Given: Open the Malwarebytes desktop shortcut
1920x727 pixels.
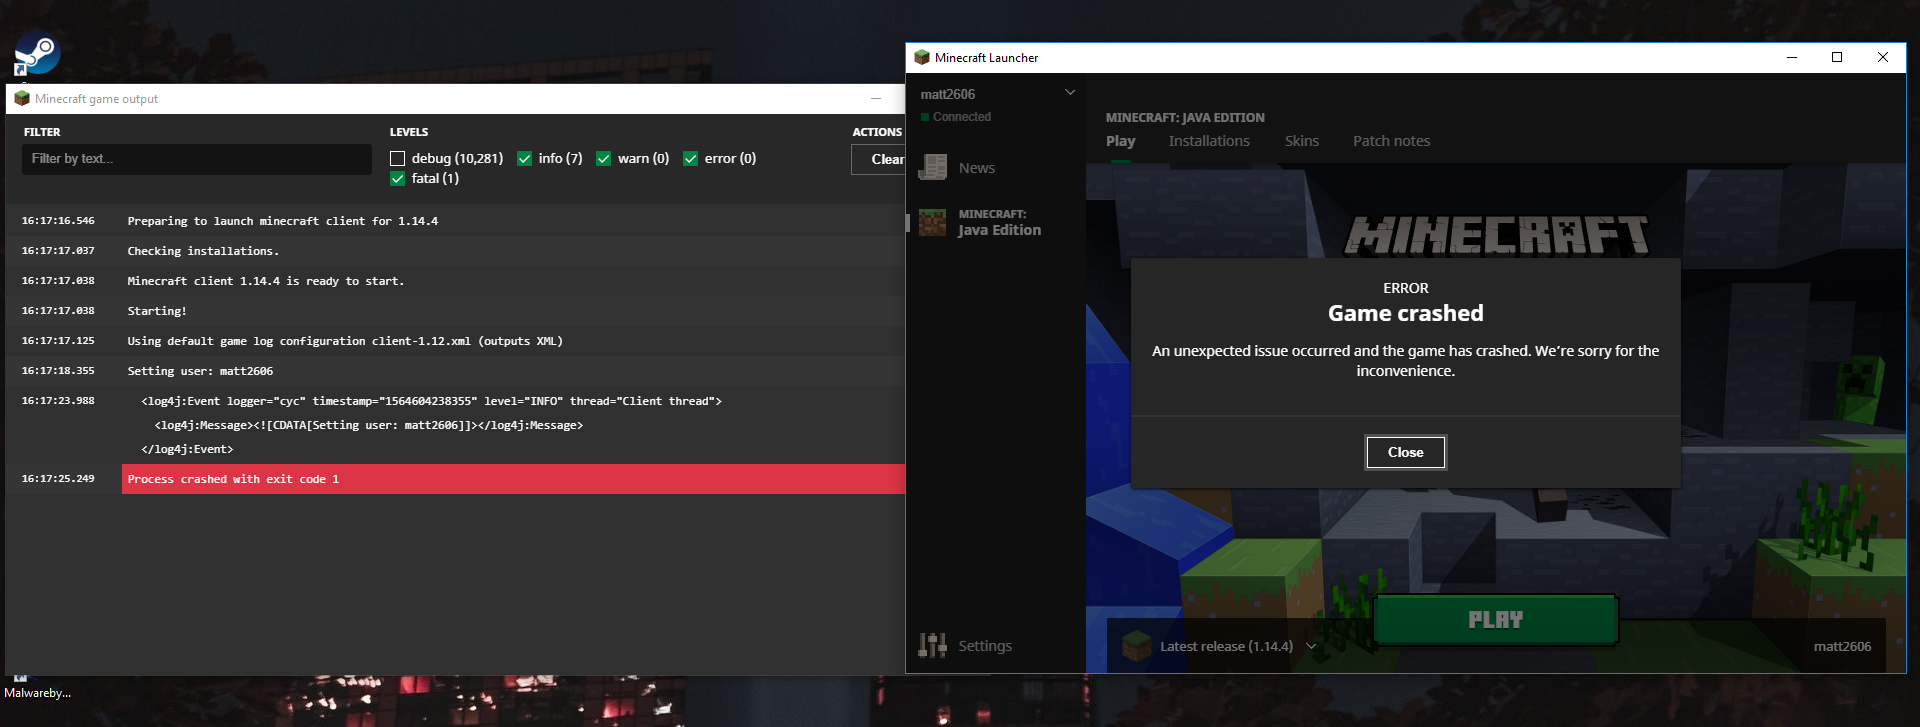Looking at the screenshot, I should (37, 687).
